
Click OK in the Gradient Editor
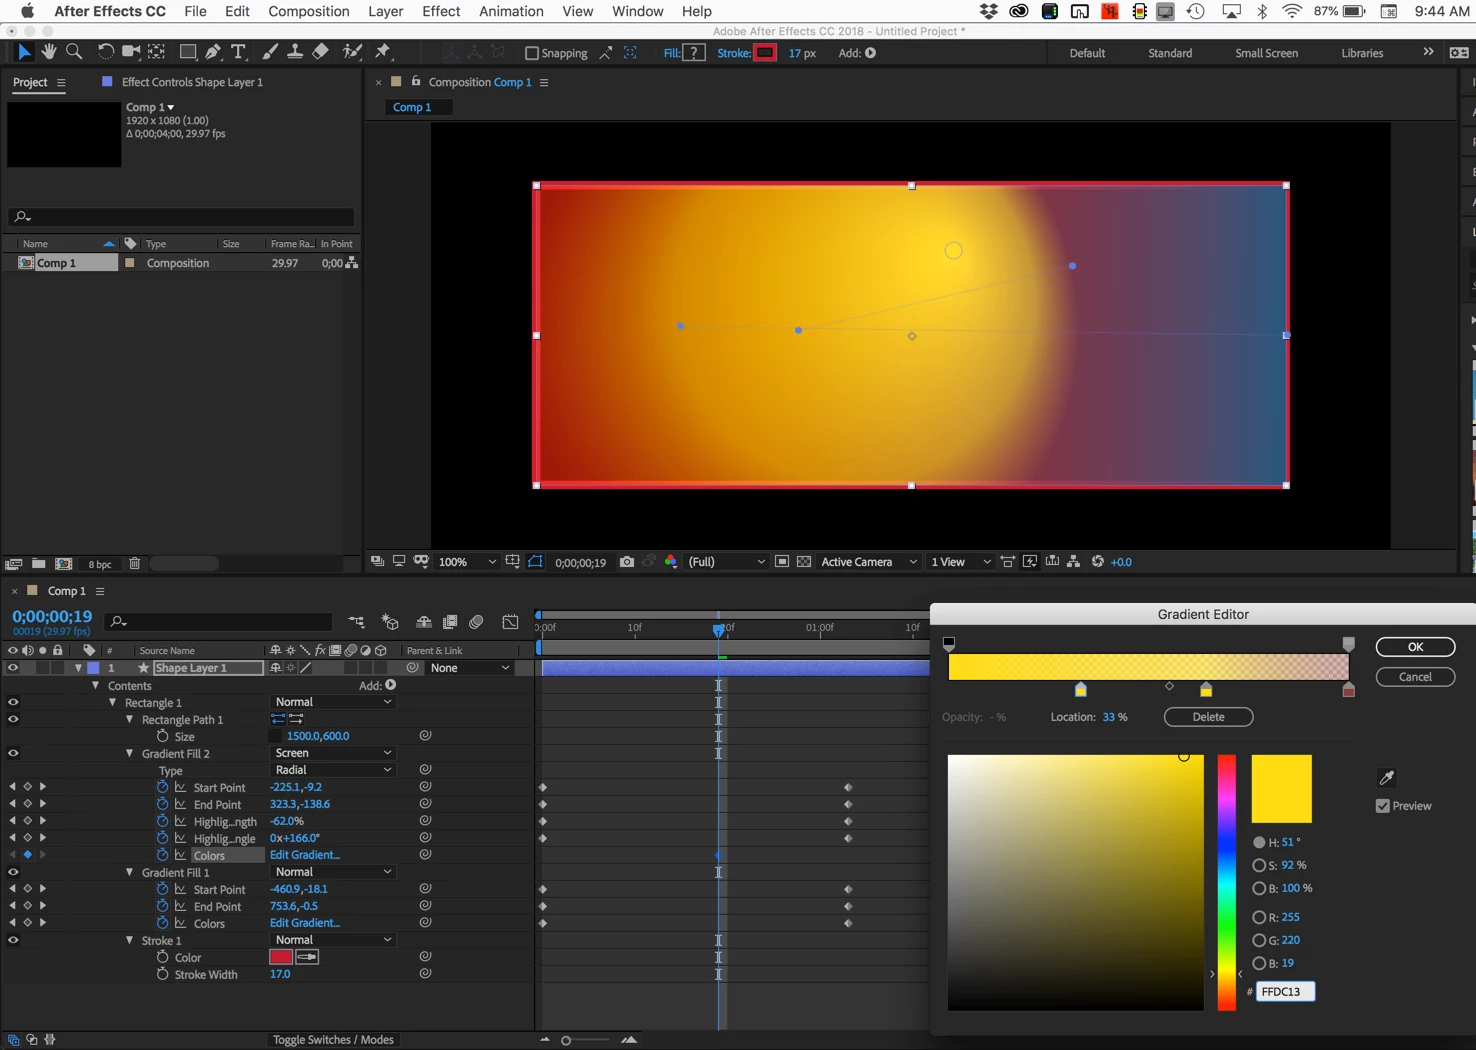click(1415, 647)
